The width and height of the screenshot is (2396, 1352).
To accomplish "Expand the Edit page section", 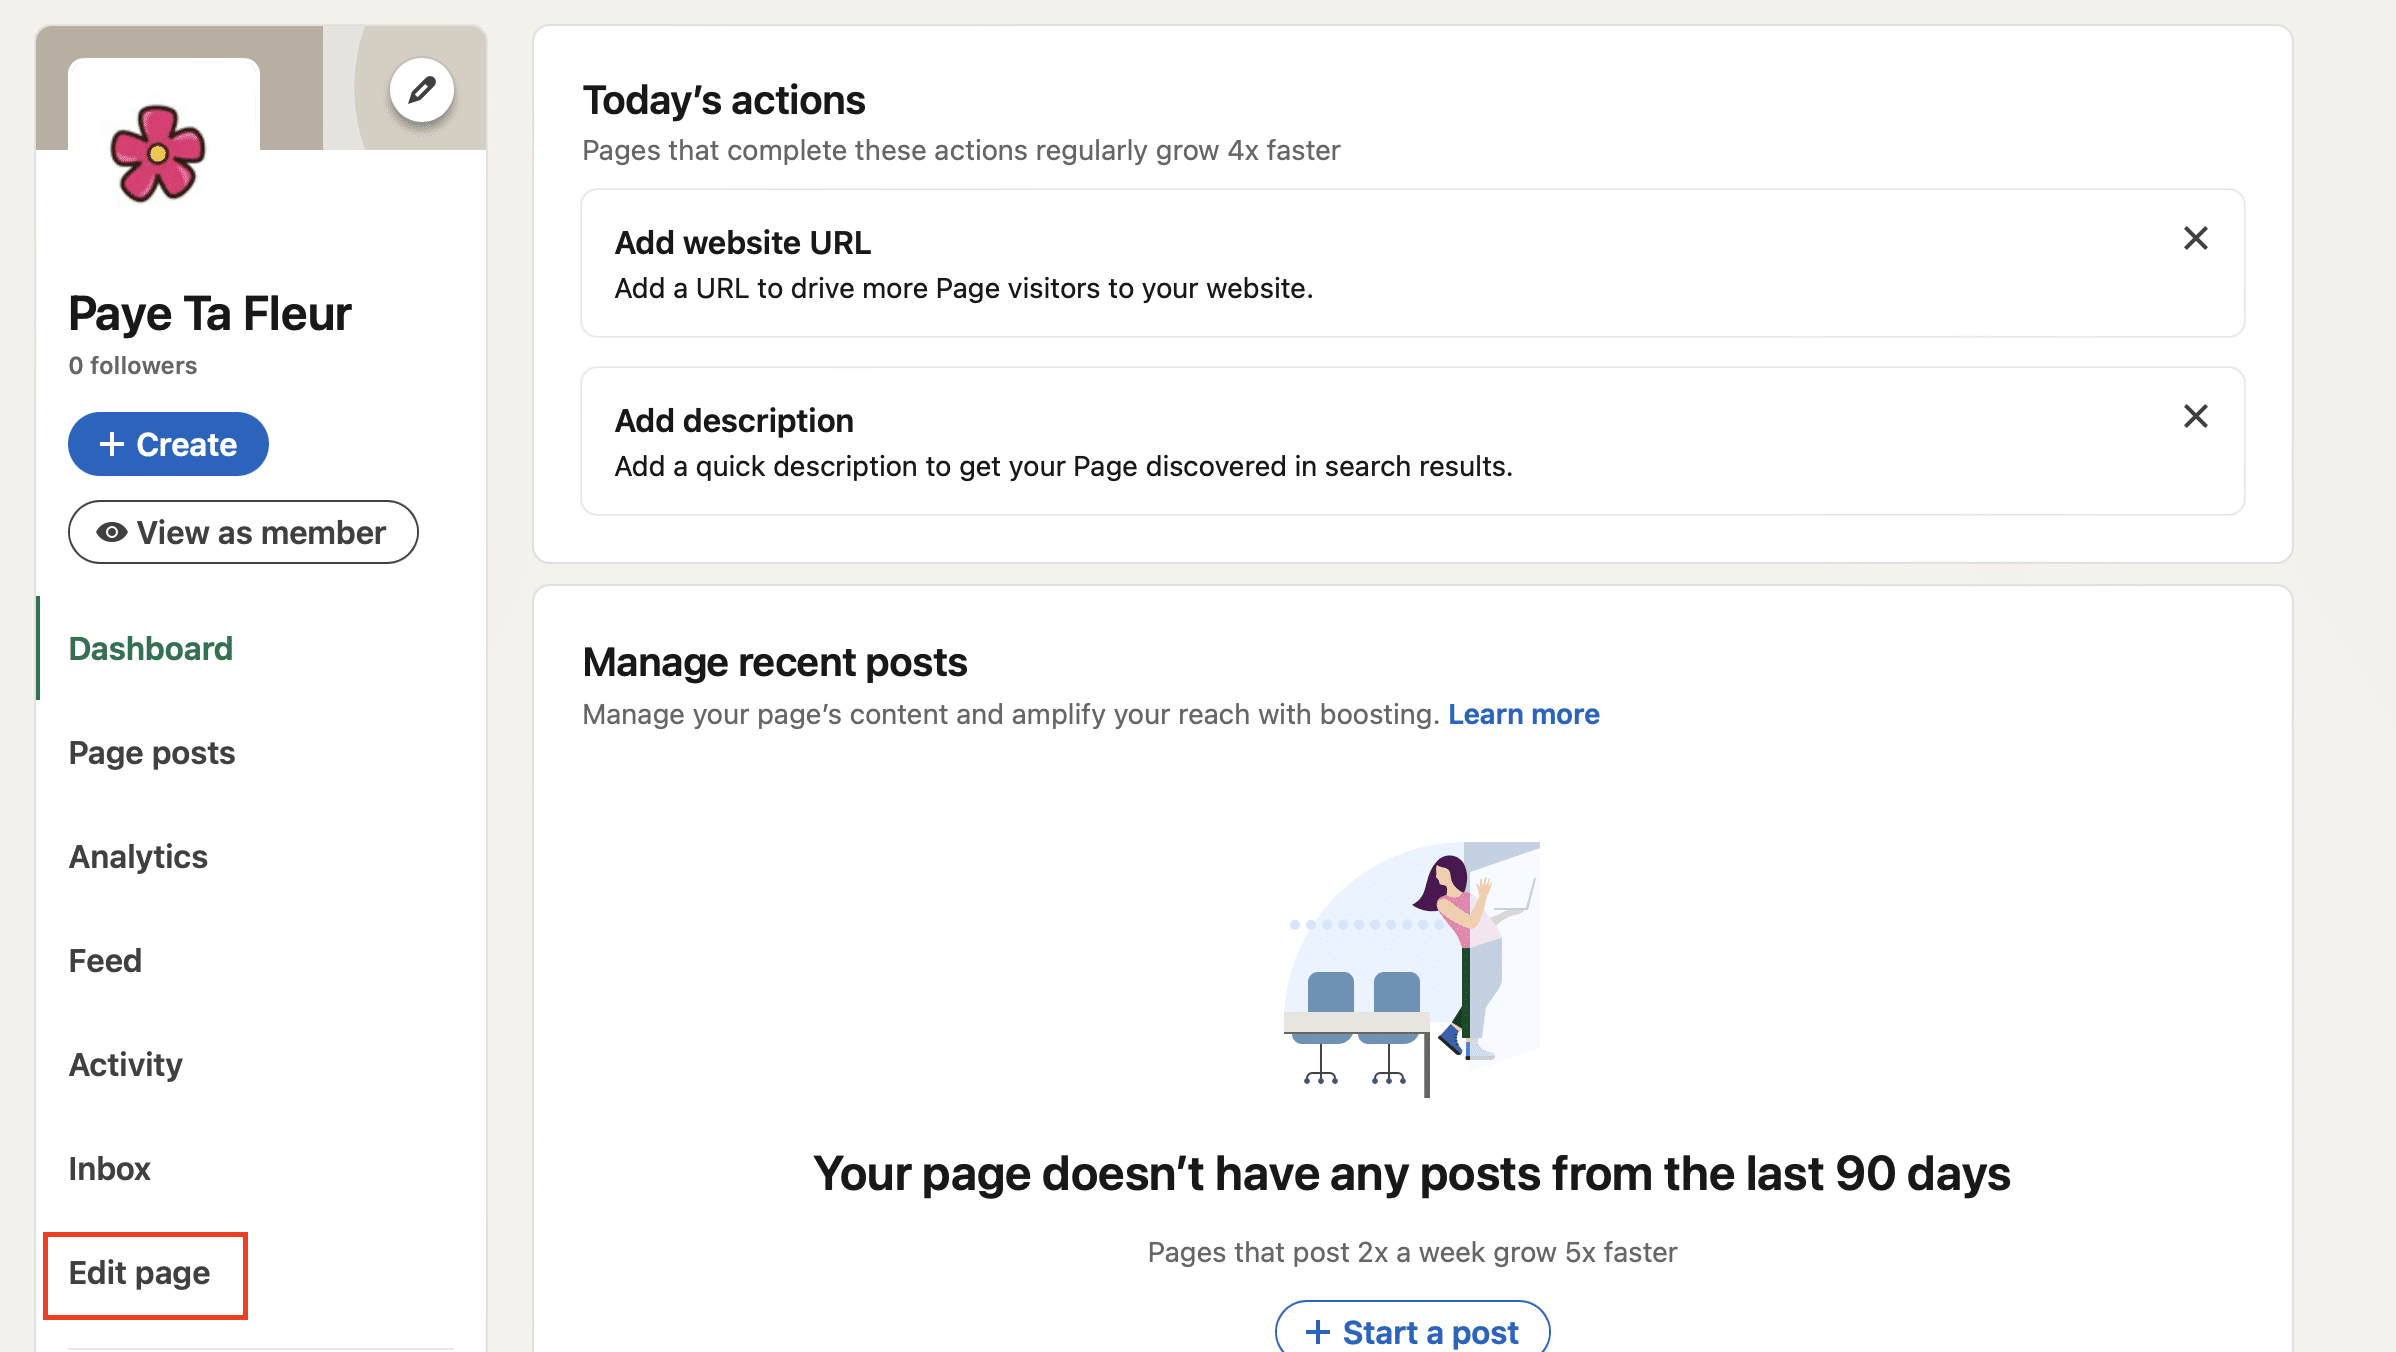I will [x=140, y=1271].
